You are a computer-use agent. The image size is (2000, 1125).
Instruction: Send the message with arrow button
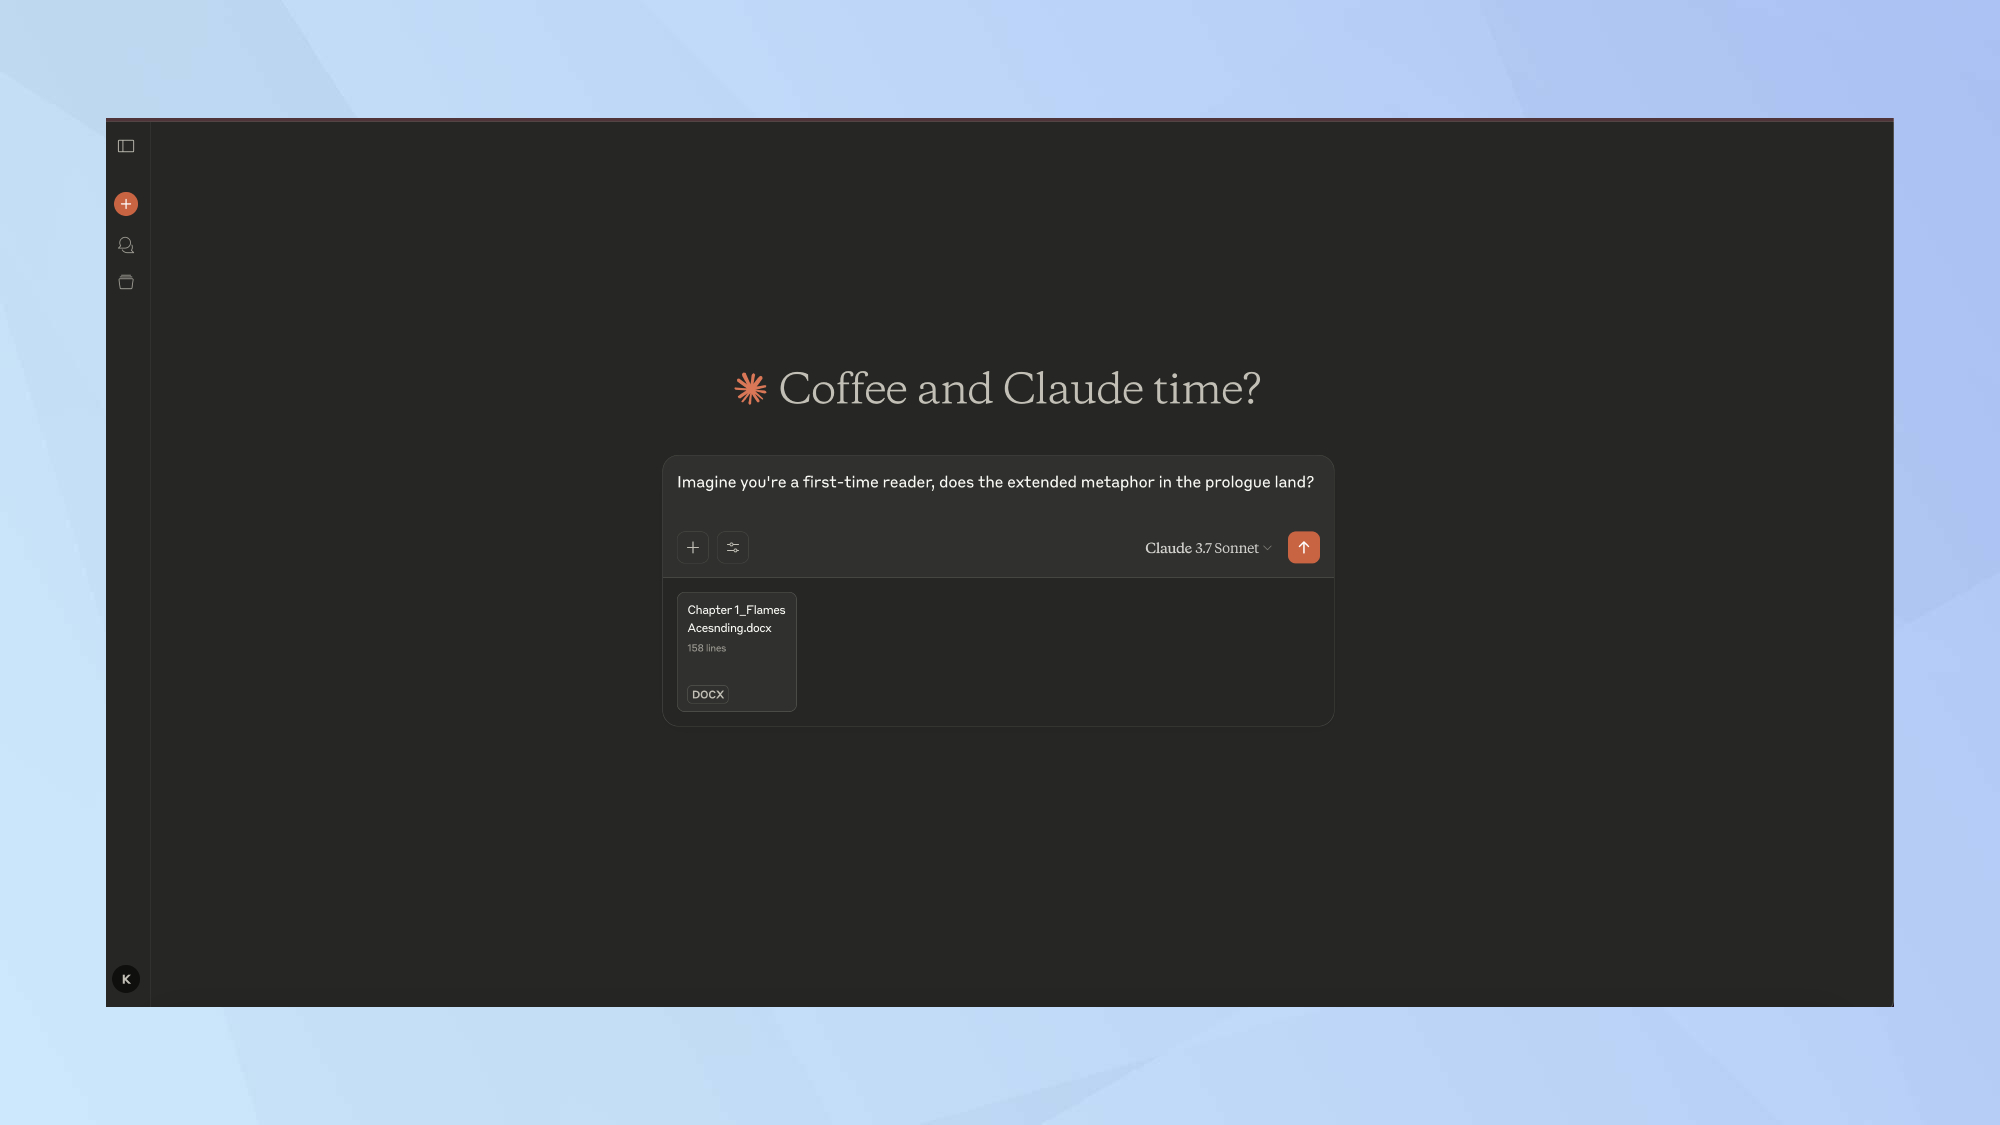[x=1303, y=547]
